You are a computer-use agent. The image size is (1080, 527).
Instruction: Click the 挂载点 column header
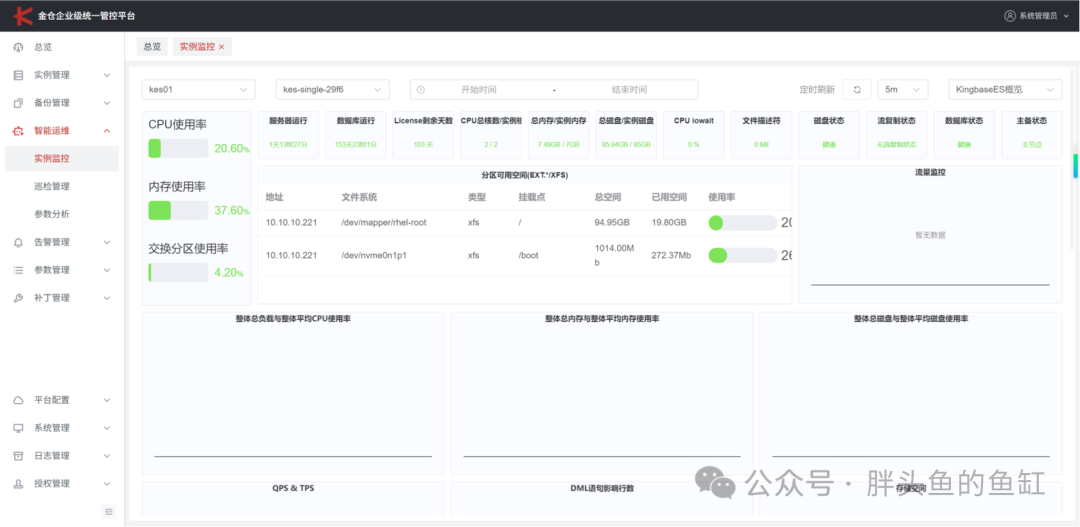[532, 197]
